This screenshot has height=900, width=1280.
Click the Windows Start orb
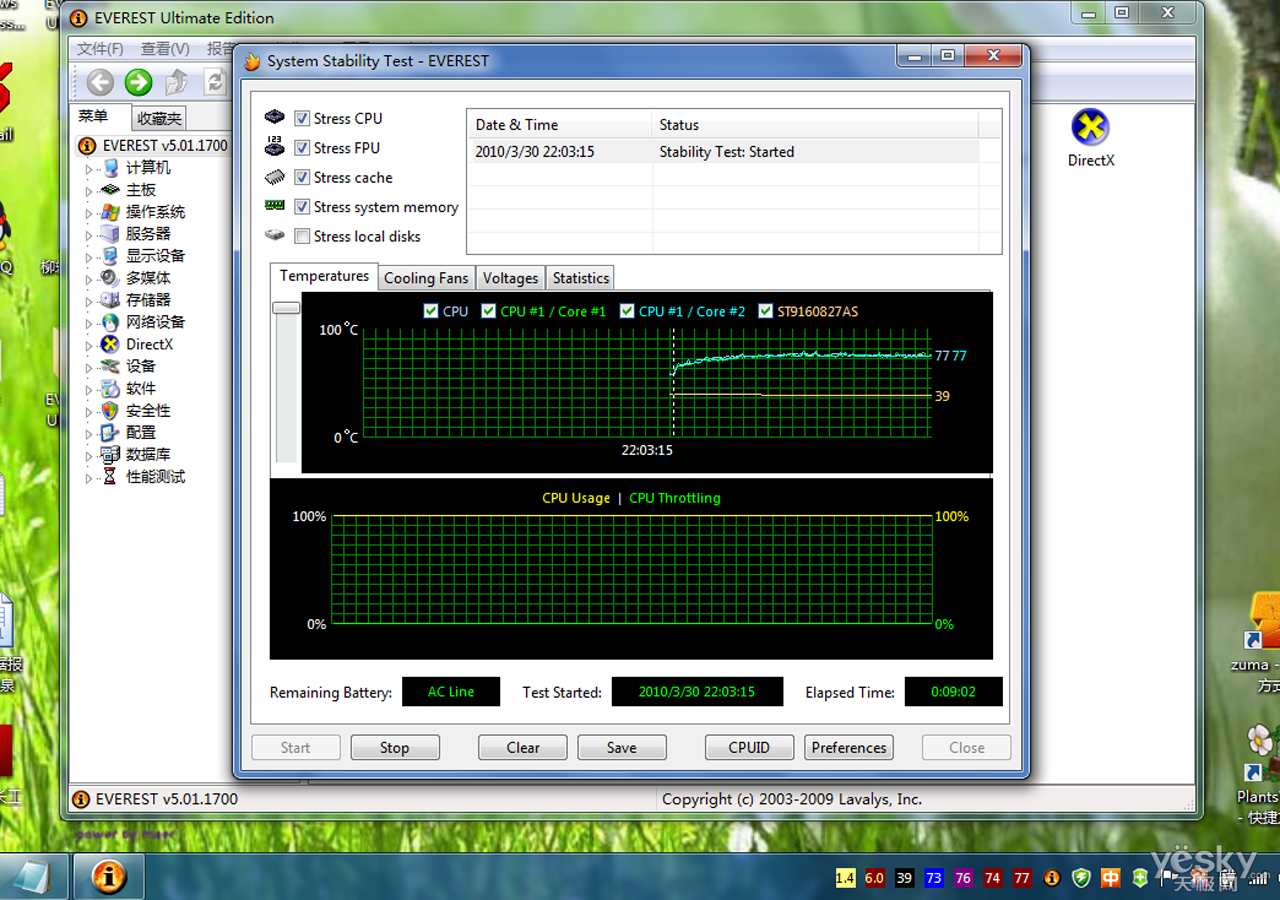(34, 877)
